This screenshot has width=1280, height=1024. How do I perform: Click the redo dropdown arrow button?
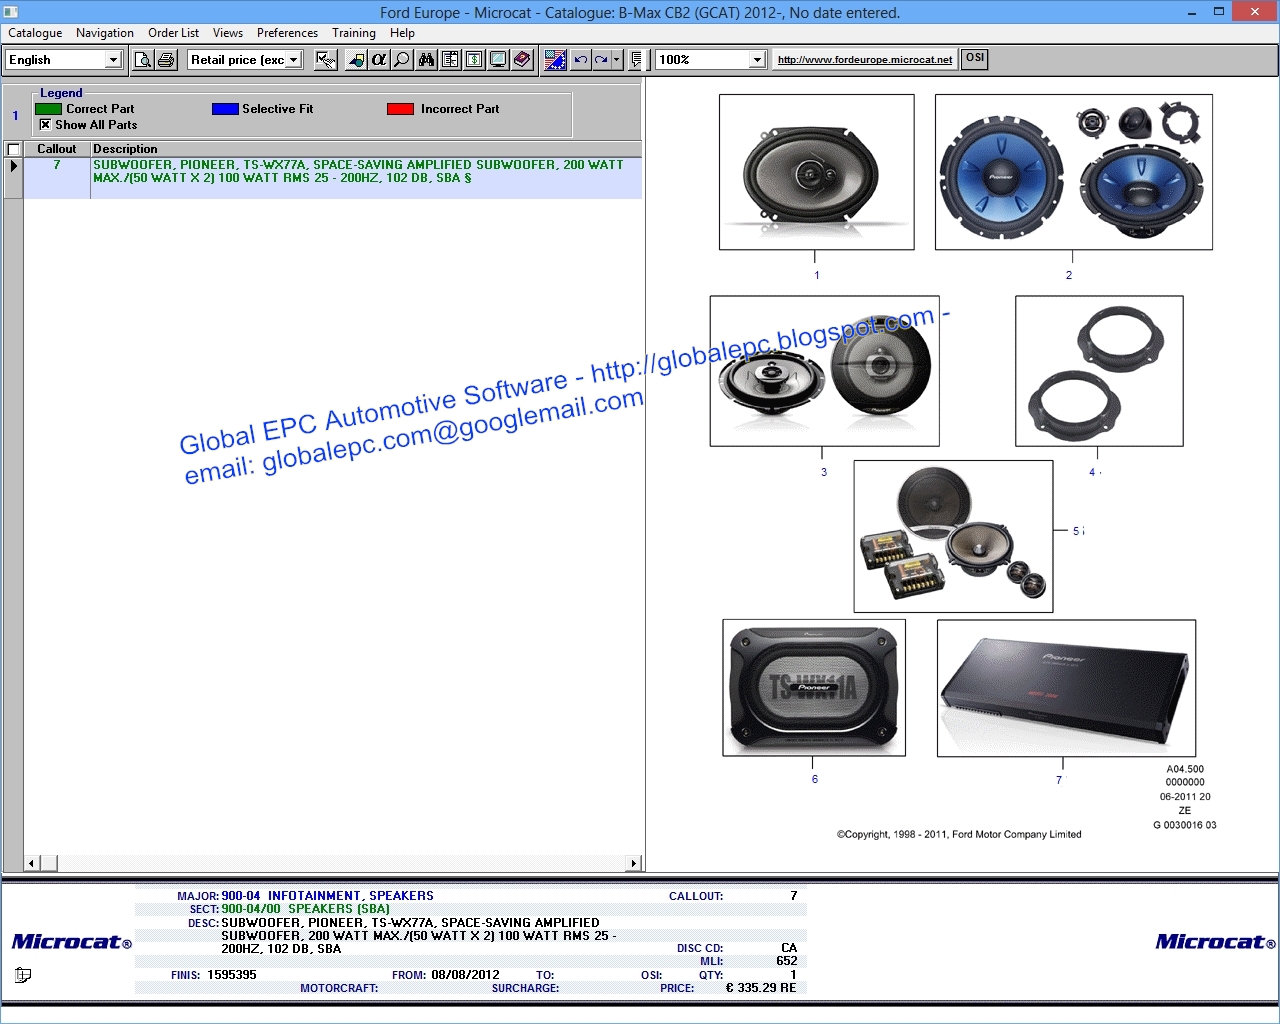coord(615,59)
